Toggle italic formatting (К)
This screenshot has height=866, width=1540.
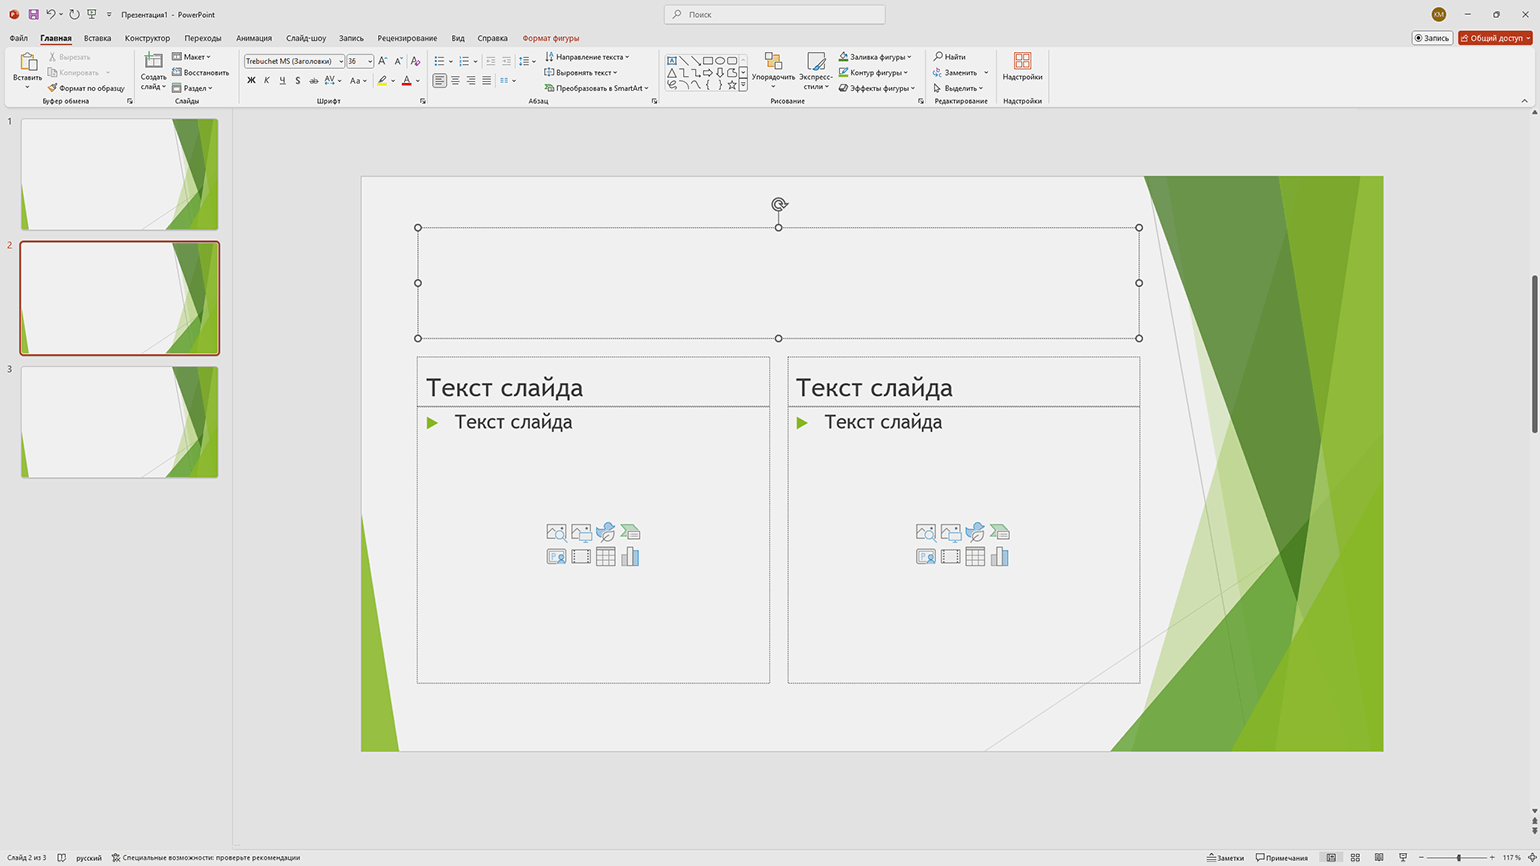click(267, 81)
